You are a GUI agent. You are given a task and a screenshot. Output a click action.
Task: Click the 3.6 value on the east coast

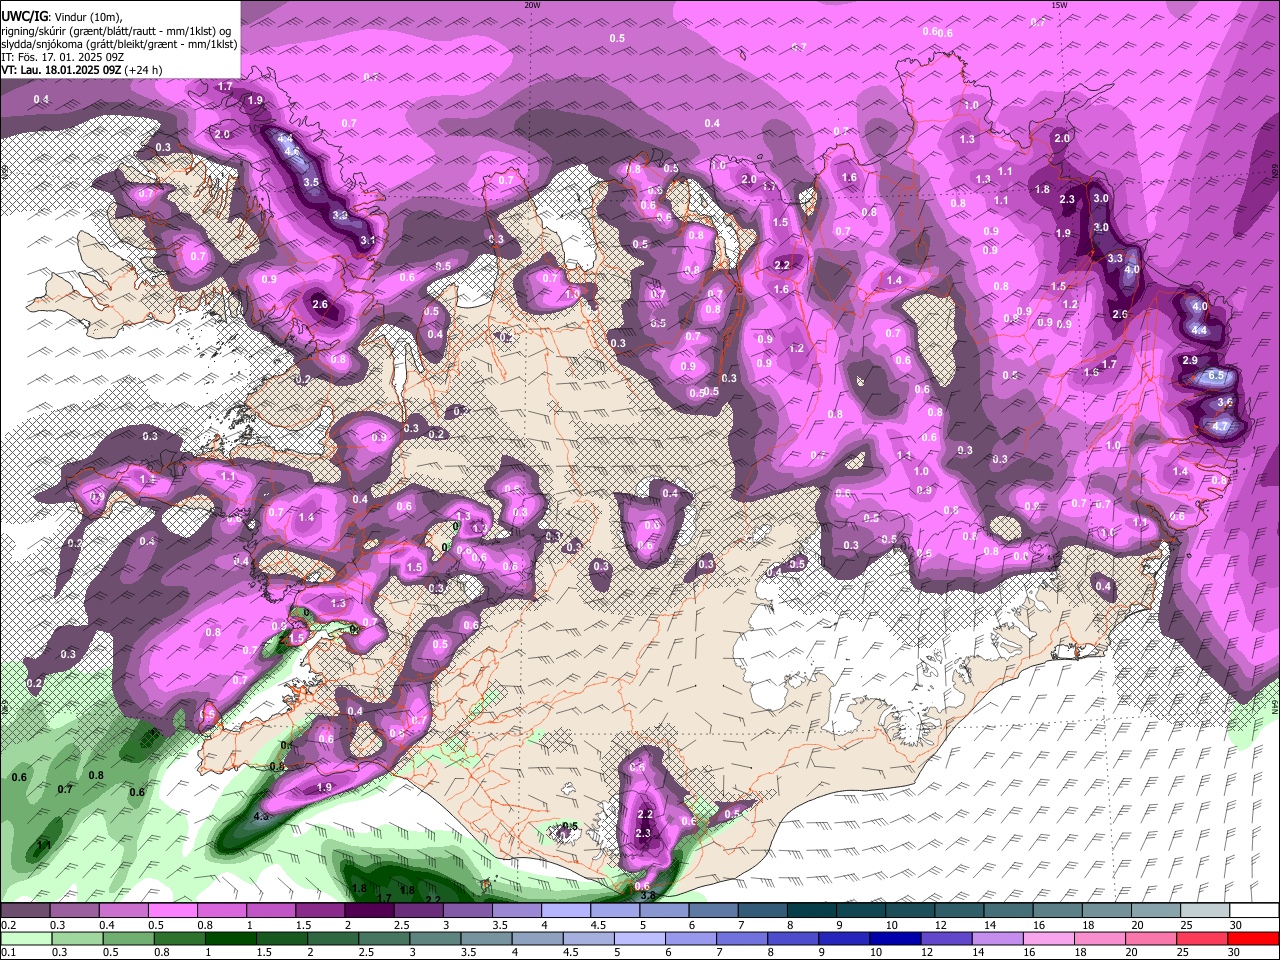[1225, 401]
